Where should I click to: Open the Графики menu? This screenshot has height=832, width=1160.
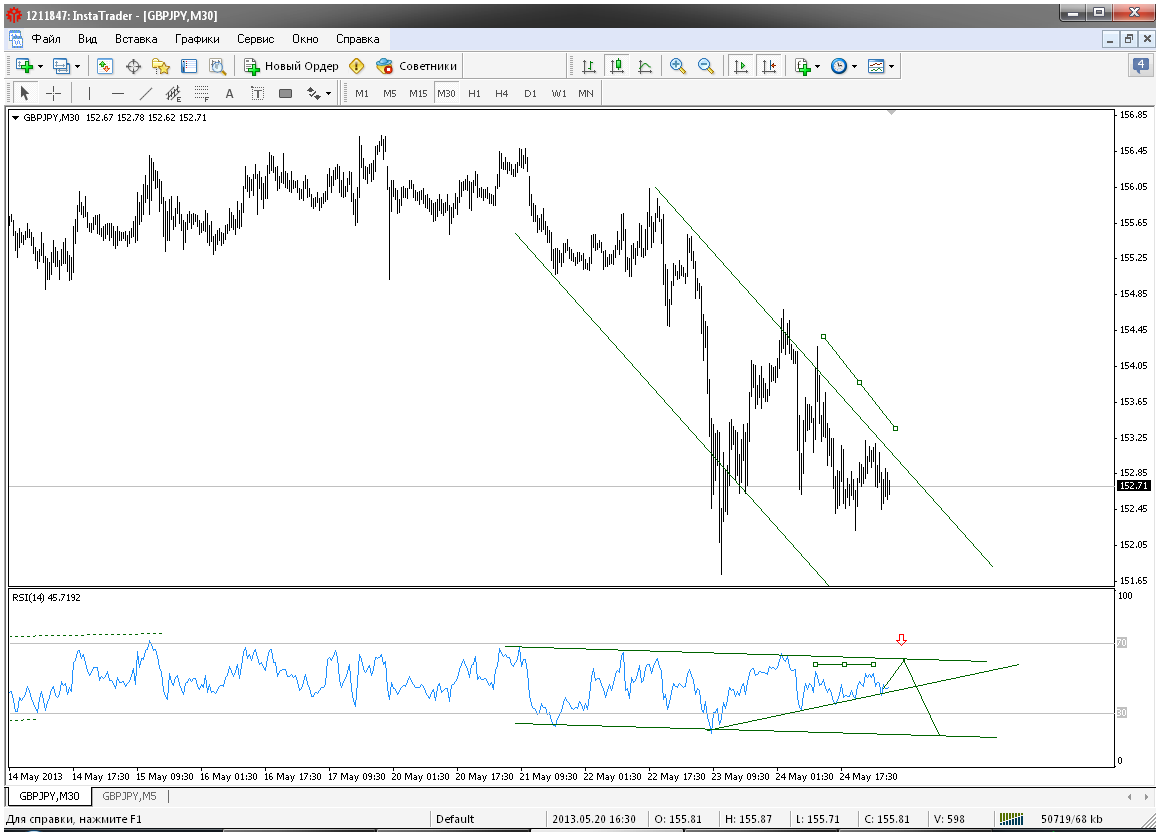pyautogui.click(x=198, y=39)
